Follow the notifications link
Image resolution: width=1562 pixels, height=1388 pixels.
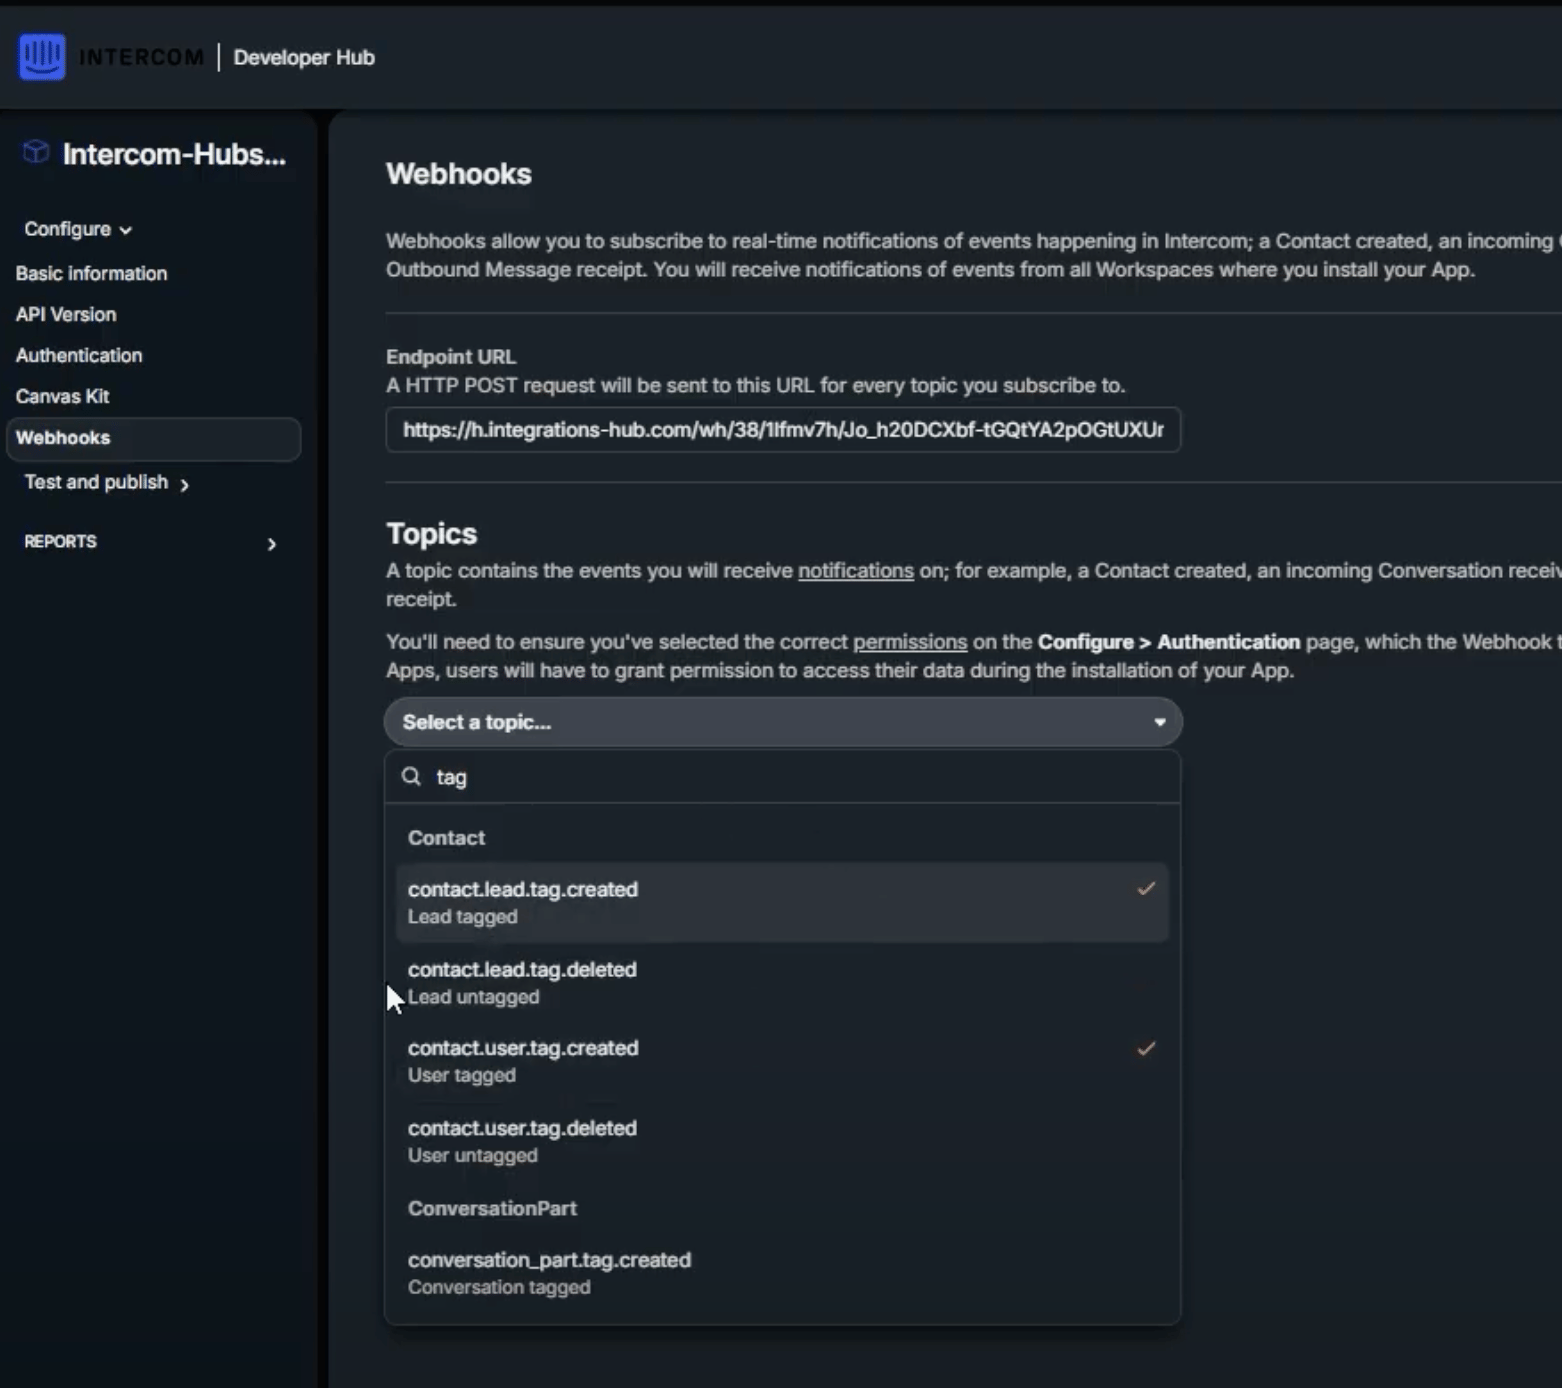(856, 570)
